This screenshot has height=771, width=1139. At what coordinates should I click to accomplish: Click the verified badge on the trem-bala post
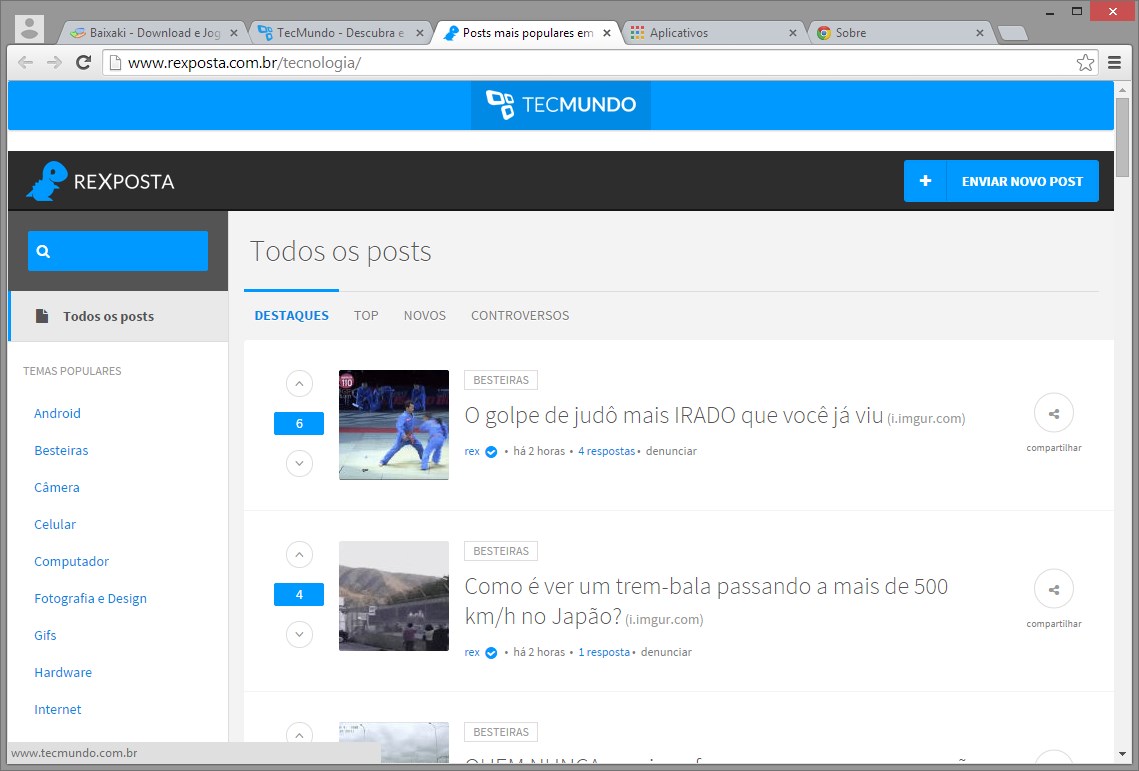tap(491, 653)
